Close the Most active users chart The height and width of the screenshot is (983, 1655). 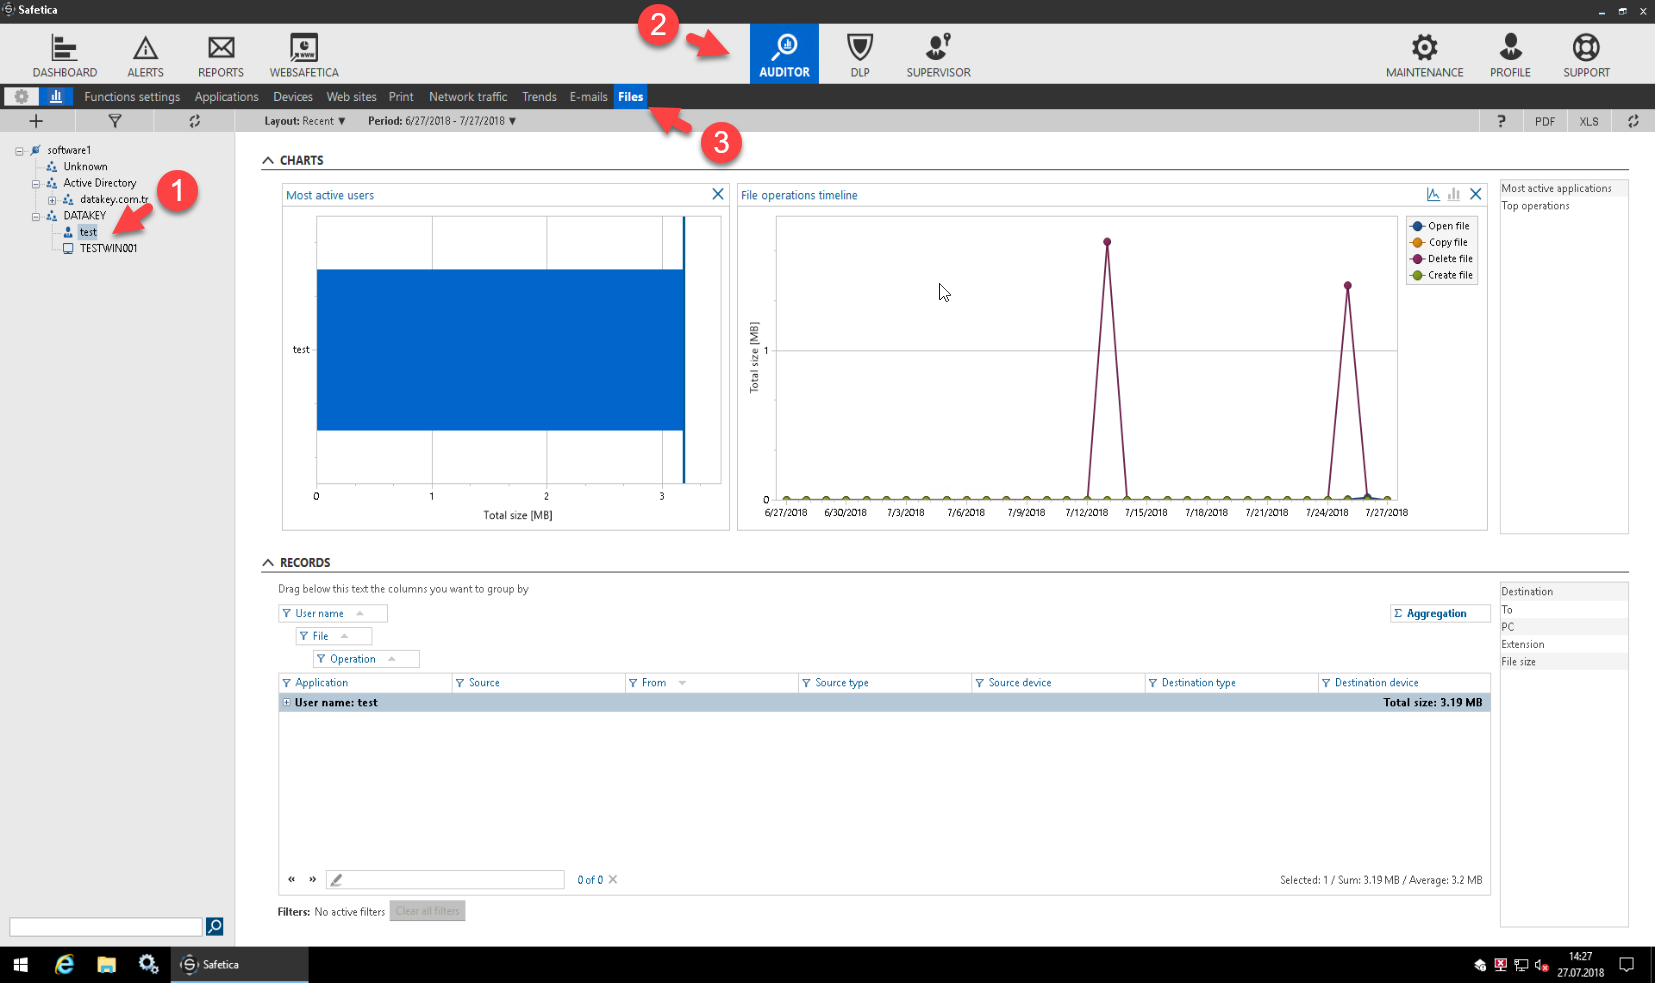click(x=717, y=194)
